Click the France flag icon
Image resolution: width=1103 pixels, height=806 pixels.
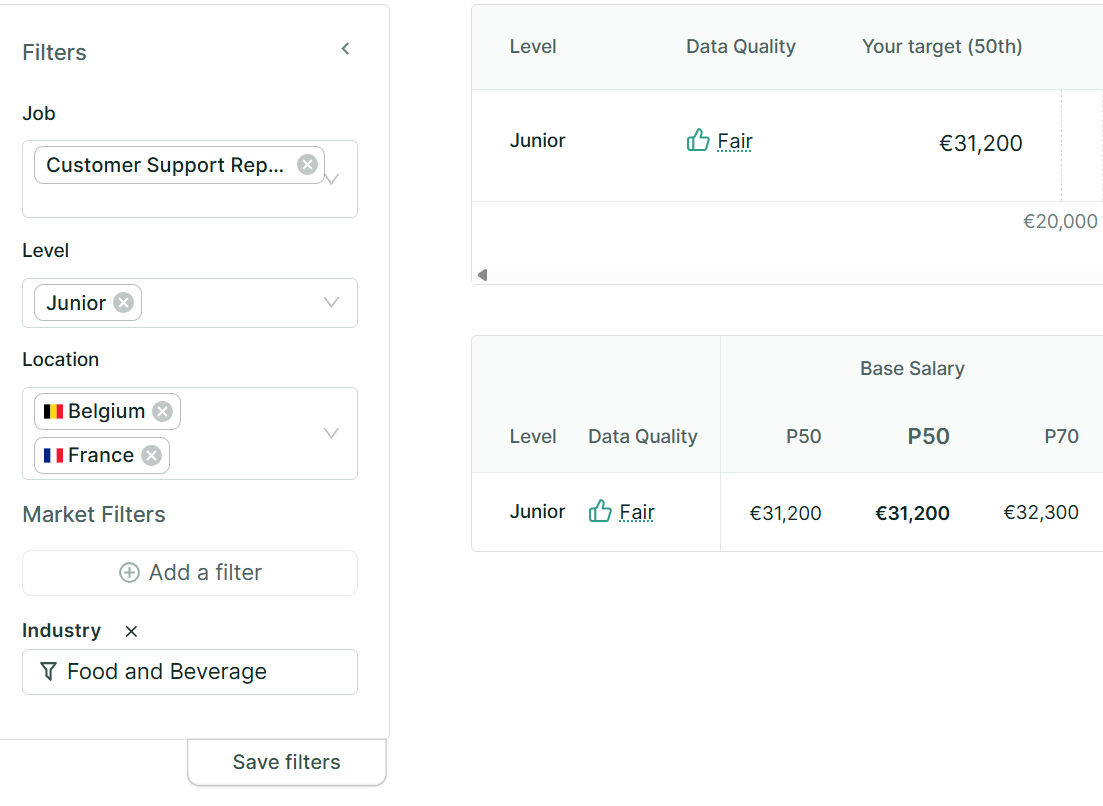coord(55,455)
